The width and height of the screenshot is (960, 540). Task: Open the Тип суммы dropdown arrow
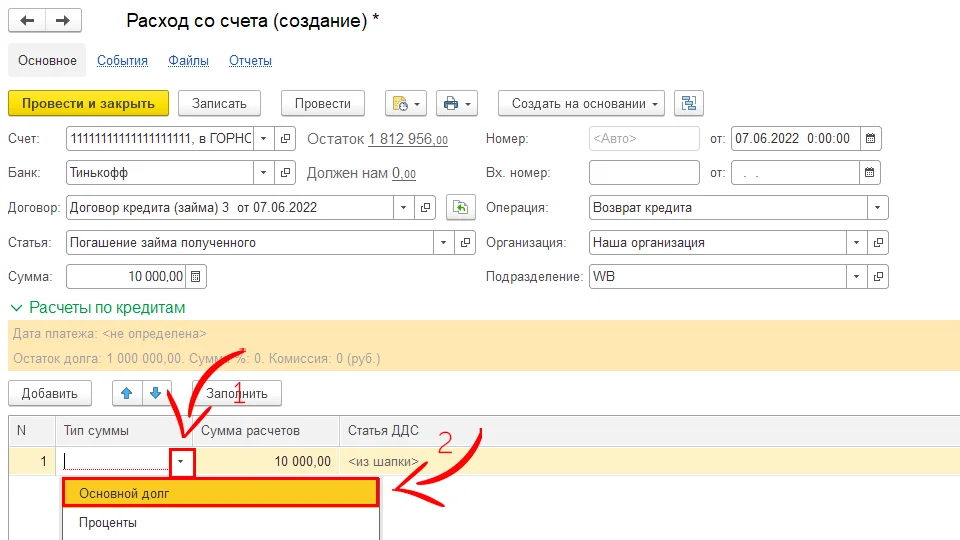click(182, 462)
